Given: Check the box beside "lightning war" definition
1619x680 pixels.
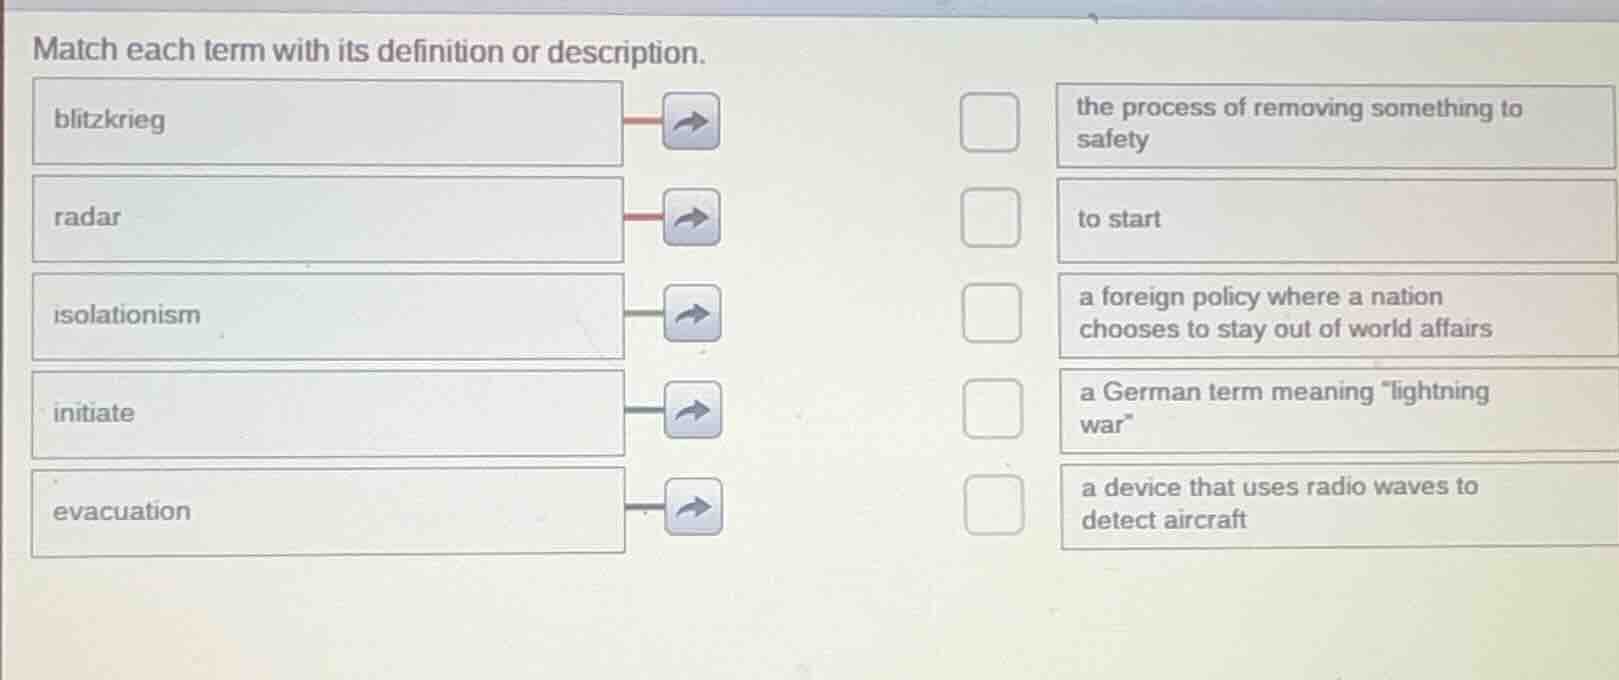Looking at the screenshot, I should 991,409.
